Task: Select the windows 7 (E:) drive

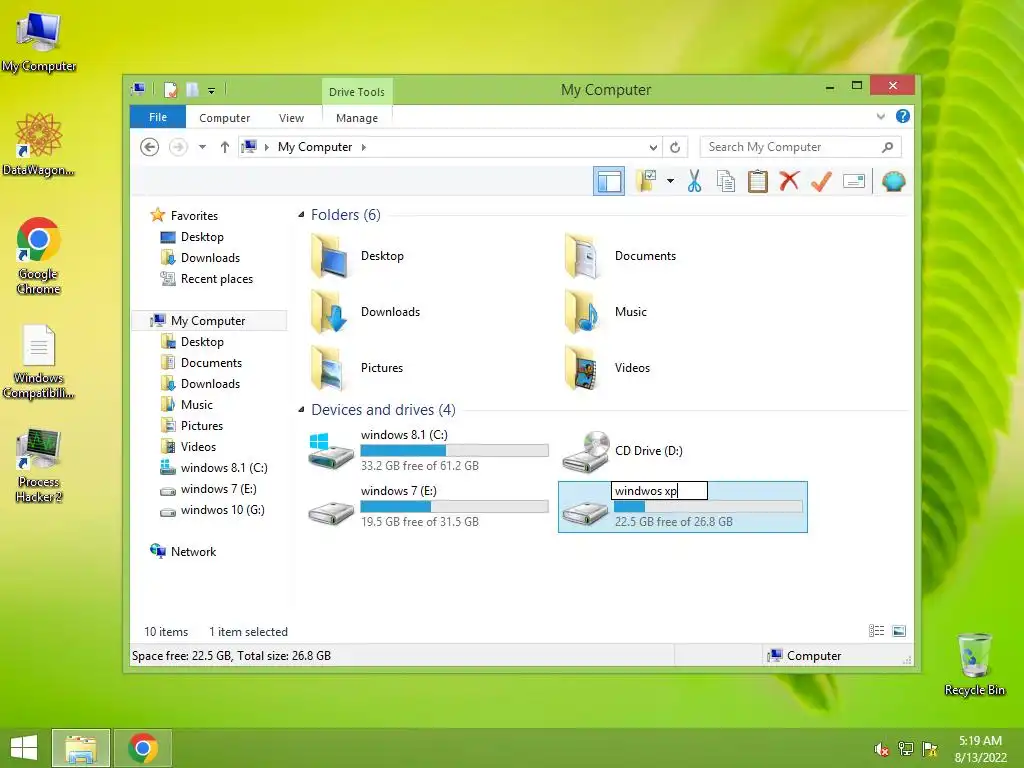Action: pyautogui.click(x=428, y=507)
